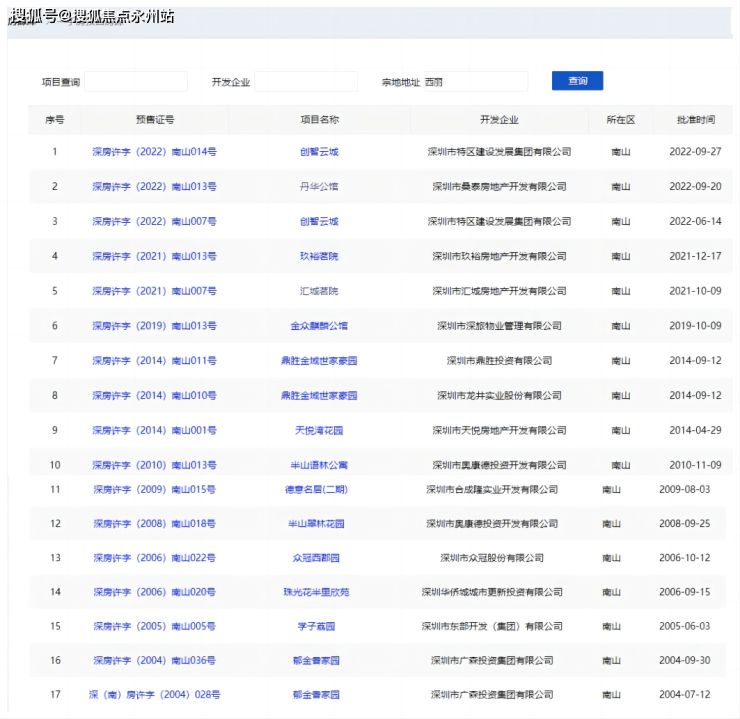Click the blue 查询 search button

pos(577,81)
